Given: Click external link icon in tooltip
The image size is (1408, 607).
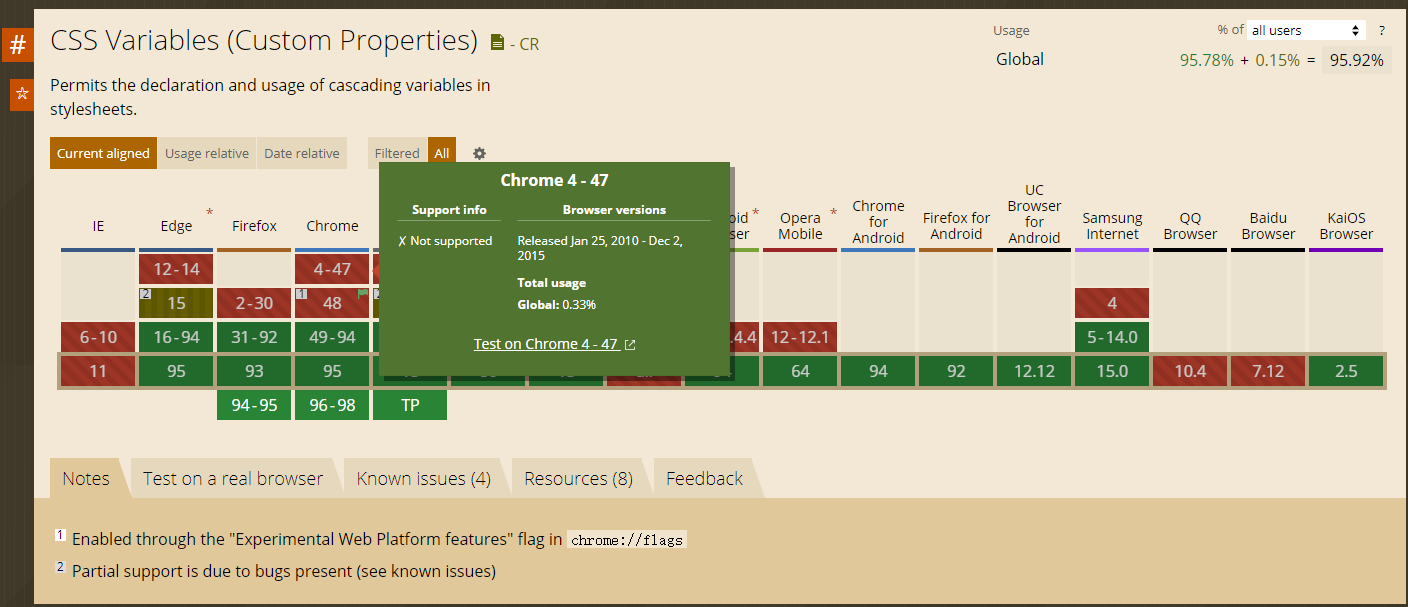Looking at the screenshot, I should (x=630, y=344).
